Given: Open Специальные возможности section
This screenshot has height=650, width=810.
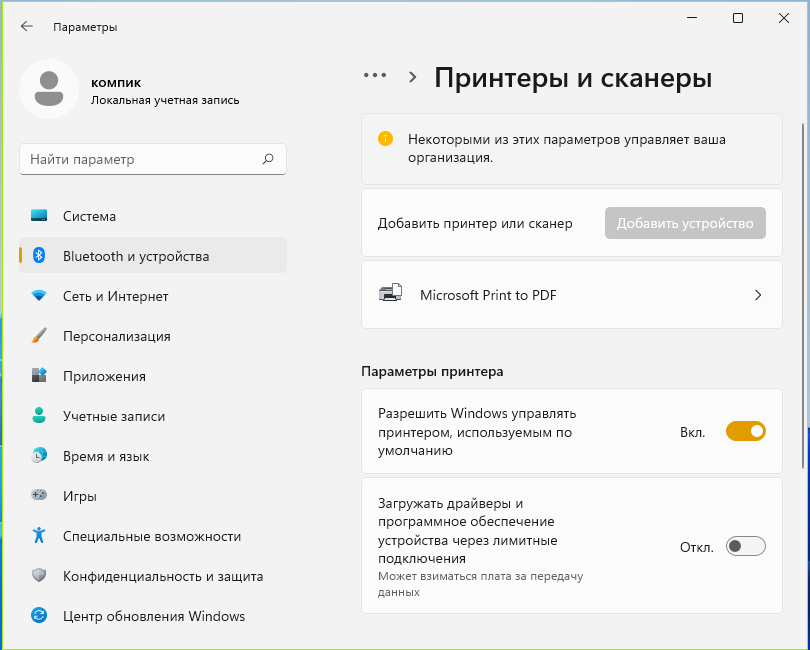Looking at the screenshot, I should [x=153, y=536].
